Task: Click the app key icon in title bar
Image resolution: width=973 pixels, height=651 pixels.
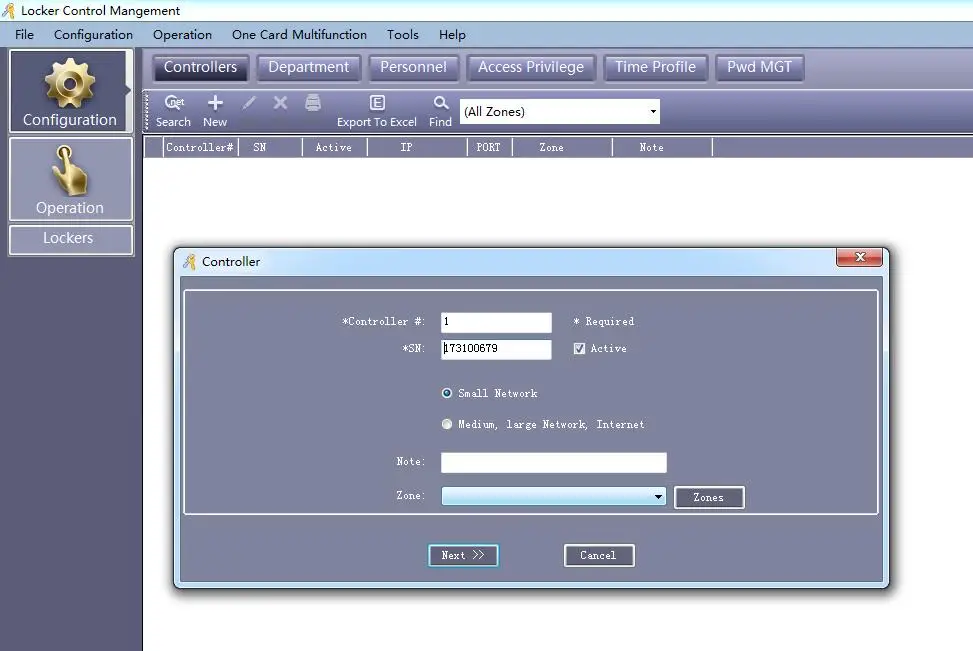Action: pyautogui.click(x=9, y=10)
